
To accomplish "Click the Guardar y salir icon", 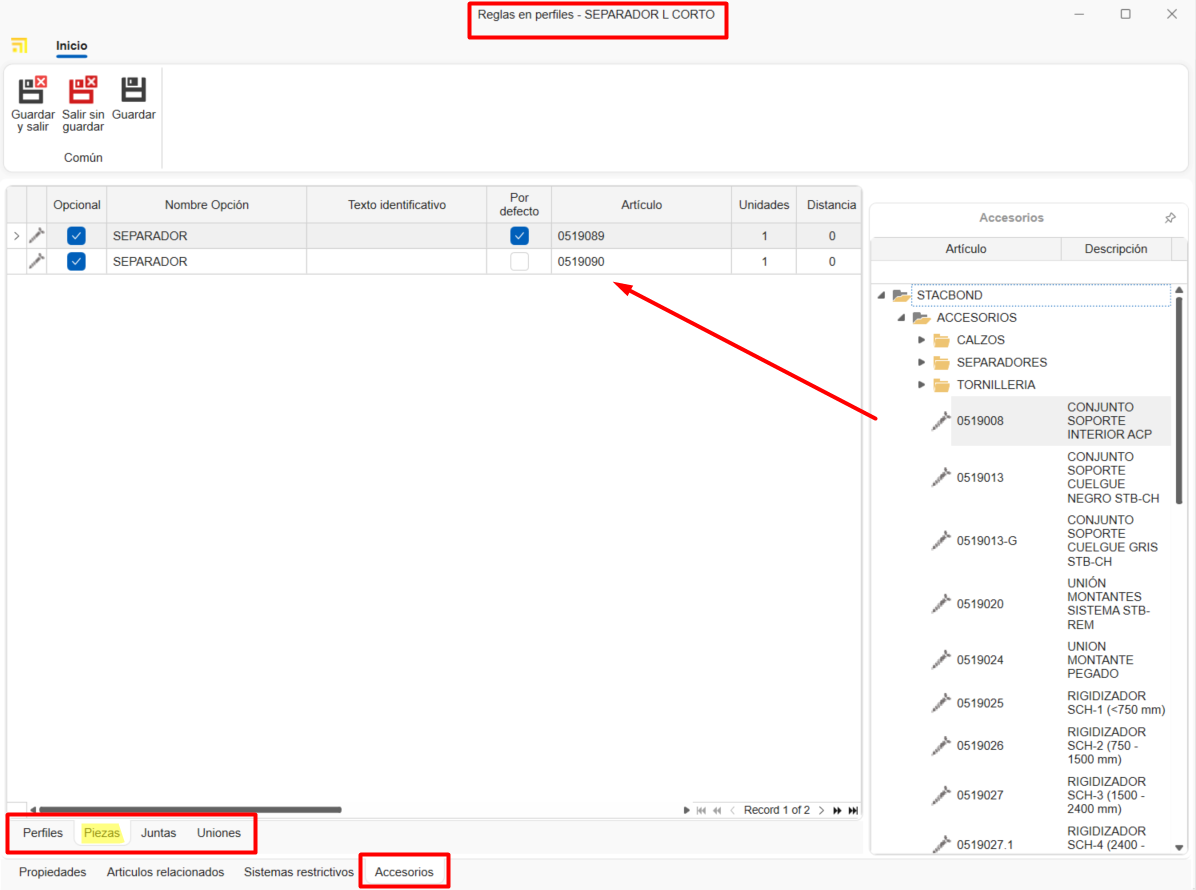I will click(x=33, y=91).
